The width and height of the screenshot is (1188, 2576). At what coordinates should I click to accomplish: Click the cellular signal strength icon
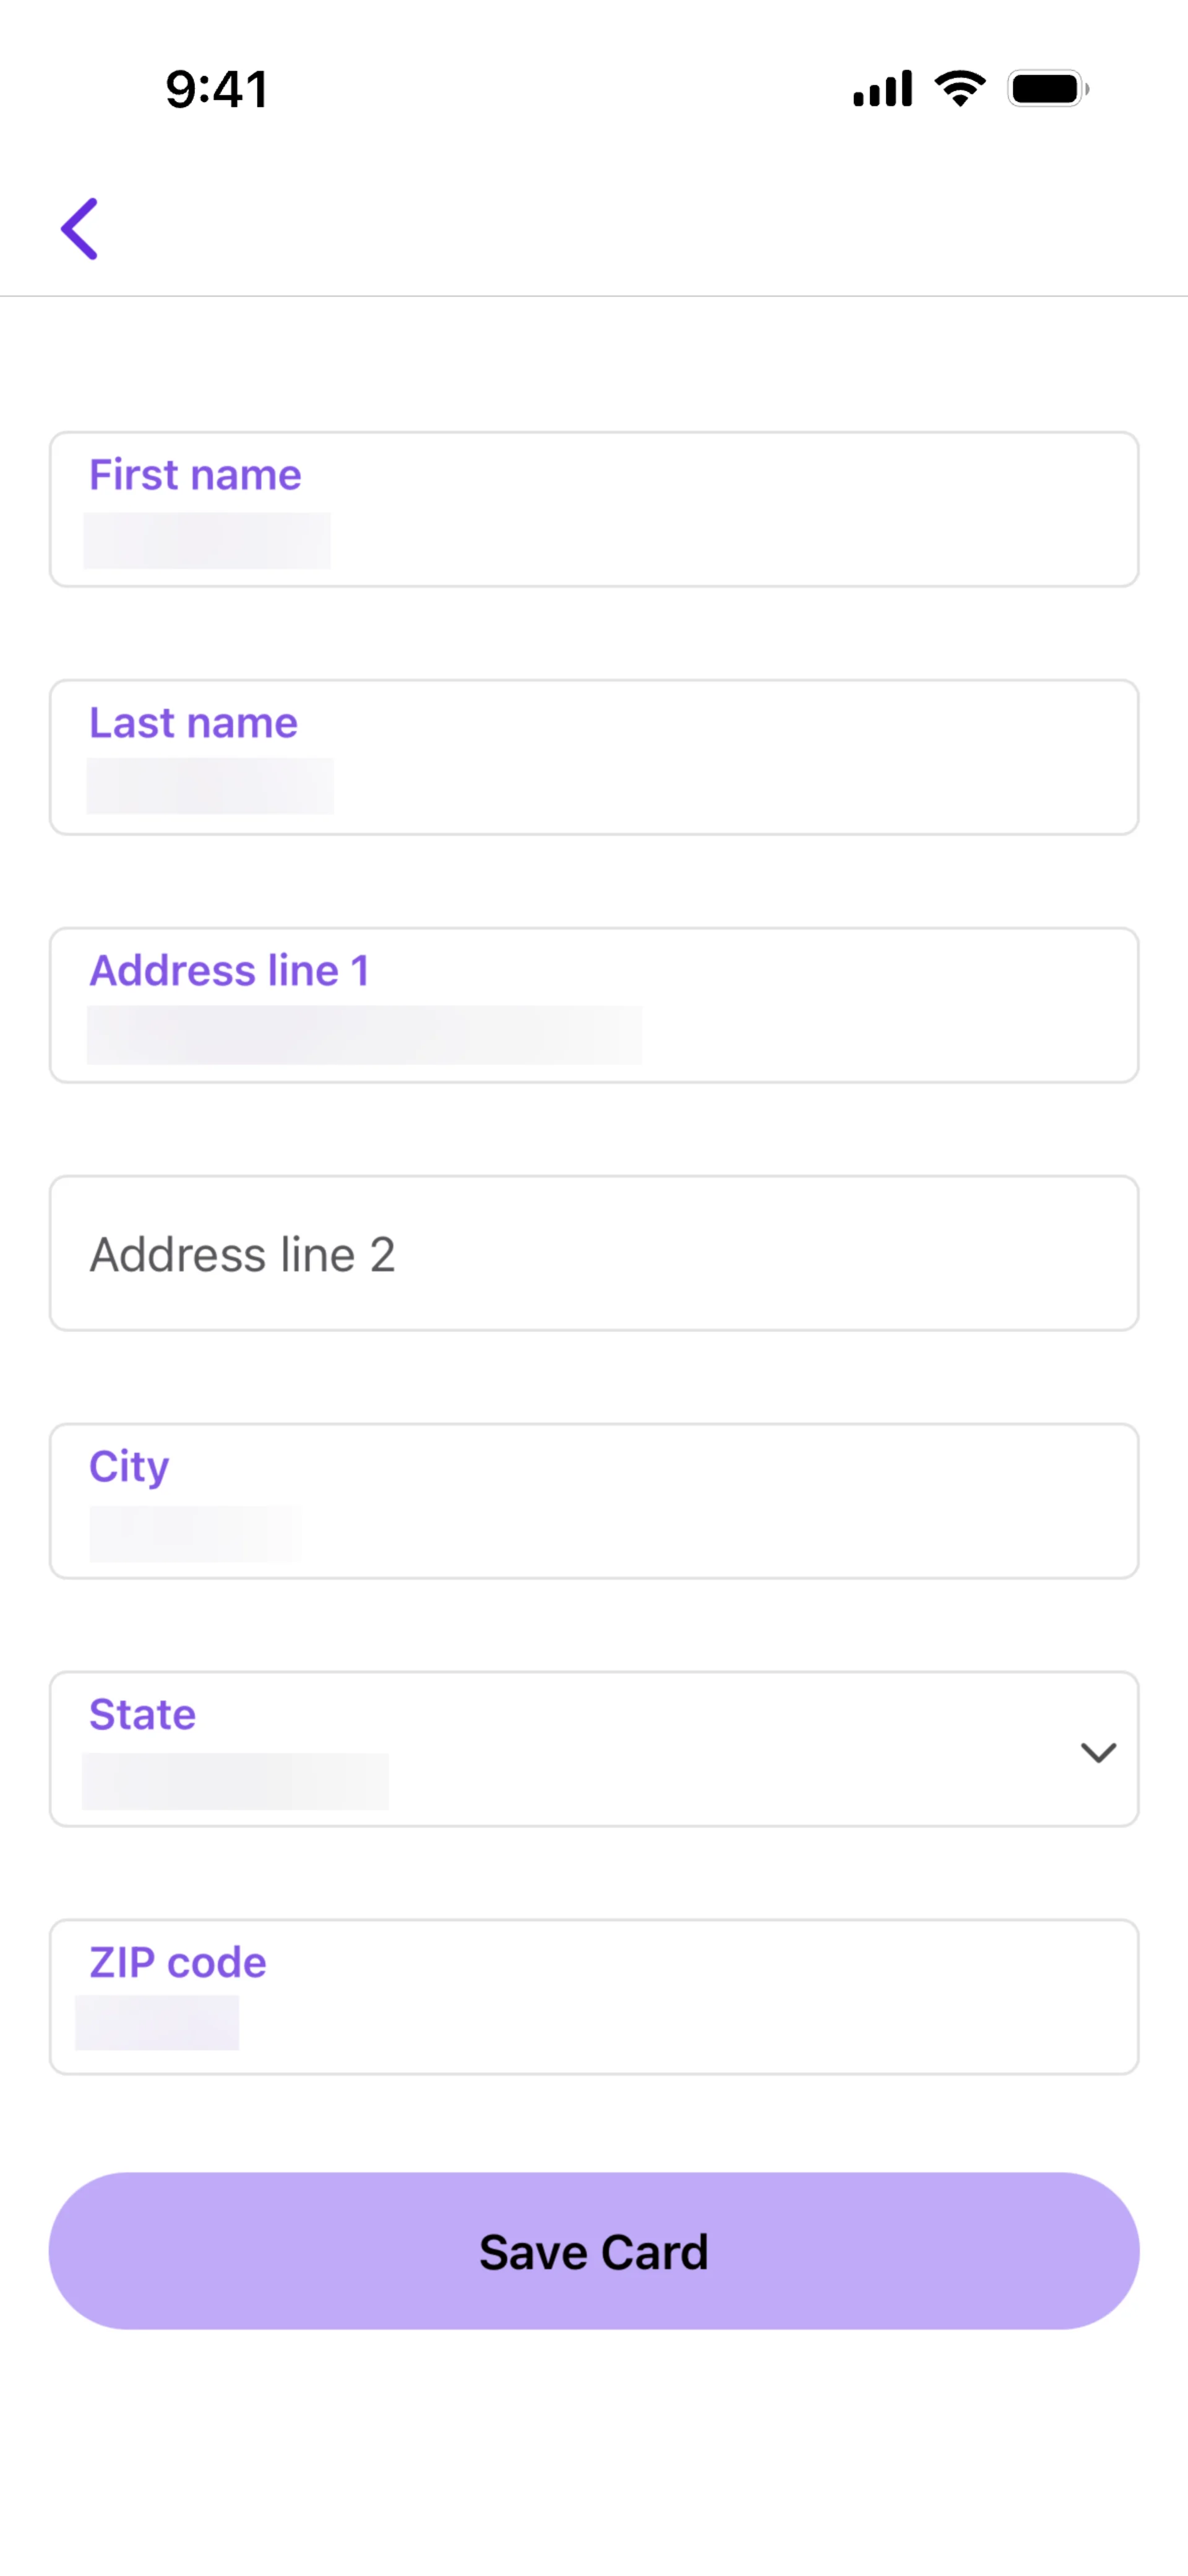pyautogui.click(x=882, y=89)
